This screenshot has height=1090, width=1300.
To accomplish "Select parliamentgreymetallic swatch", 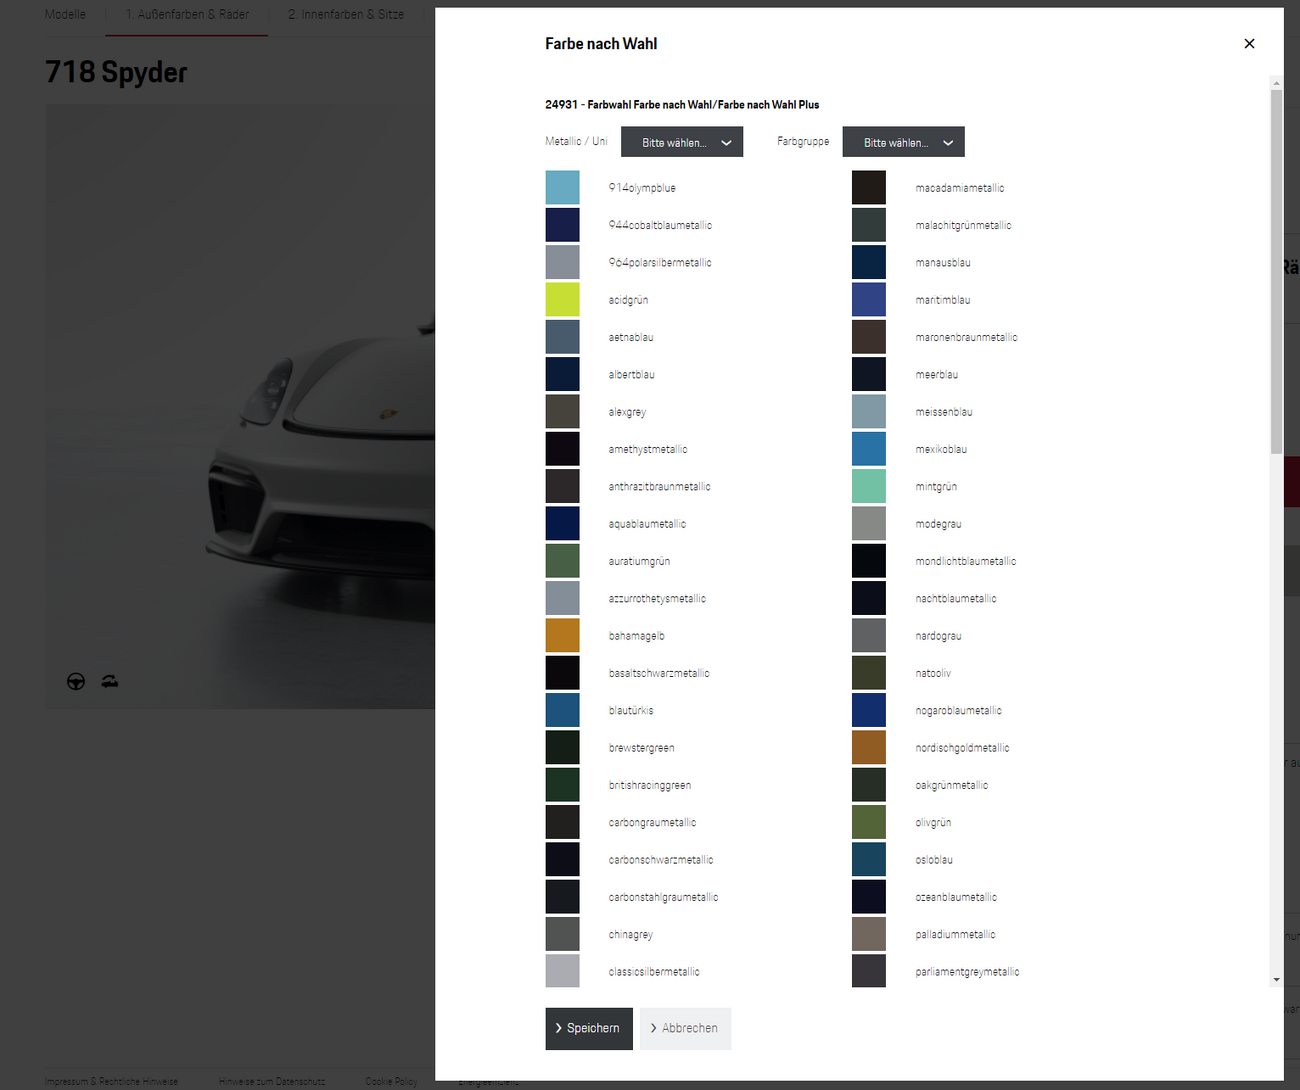I will (x=869, y=971).
